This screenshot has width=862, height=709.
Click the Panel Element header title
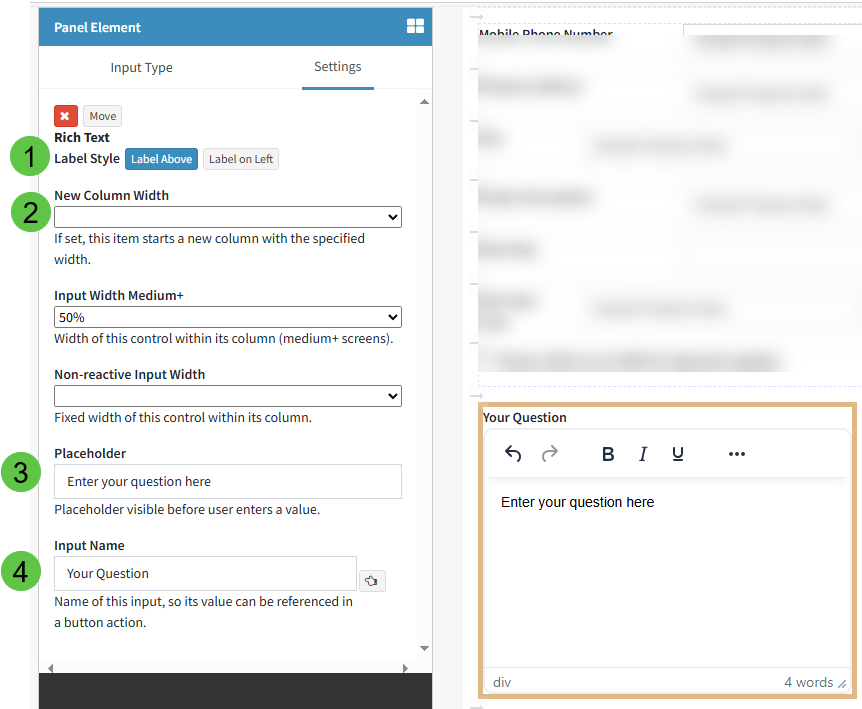pyautogui.click(x=97, y=27)
